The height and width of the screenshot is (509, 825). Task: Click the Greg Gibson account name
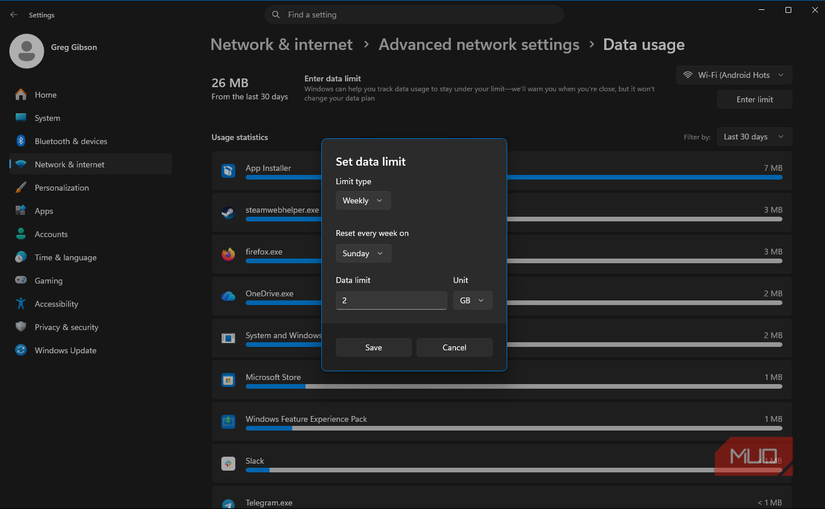point(74,47)
